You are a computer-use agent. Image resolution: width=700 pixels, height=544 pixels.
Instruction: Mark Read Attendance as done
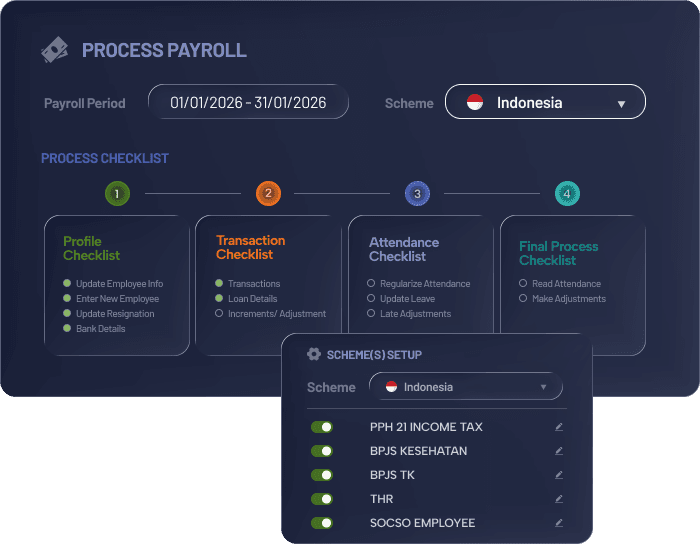[x=523, y=283]
